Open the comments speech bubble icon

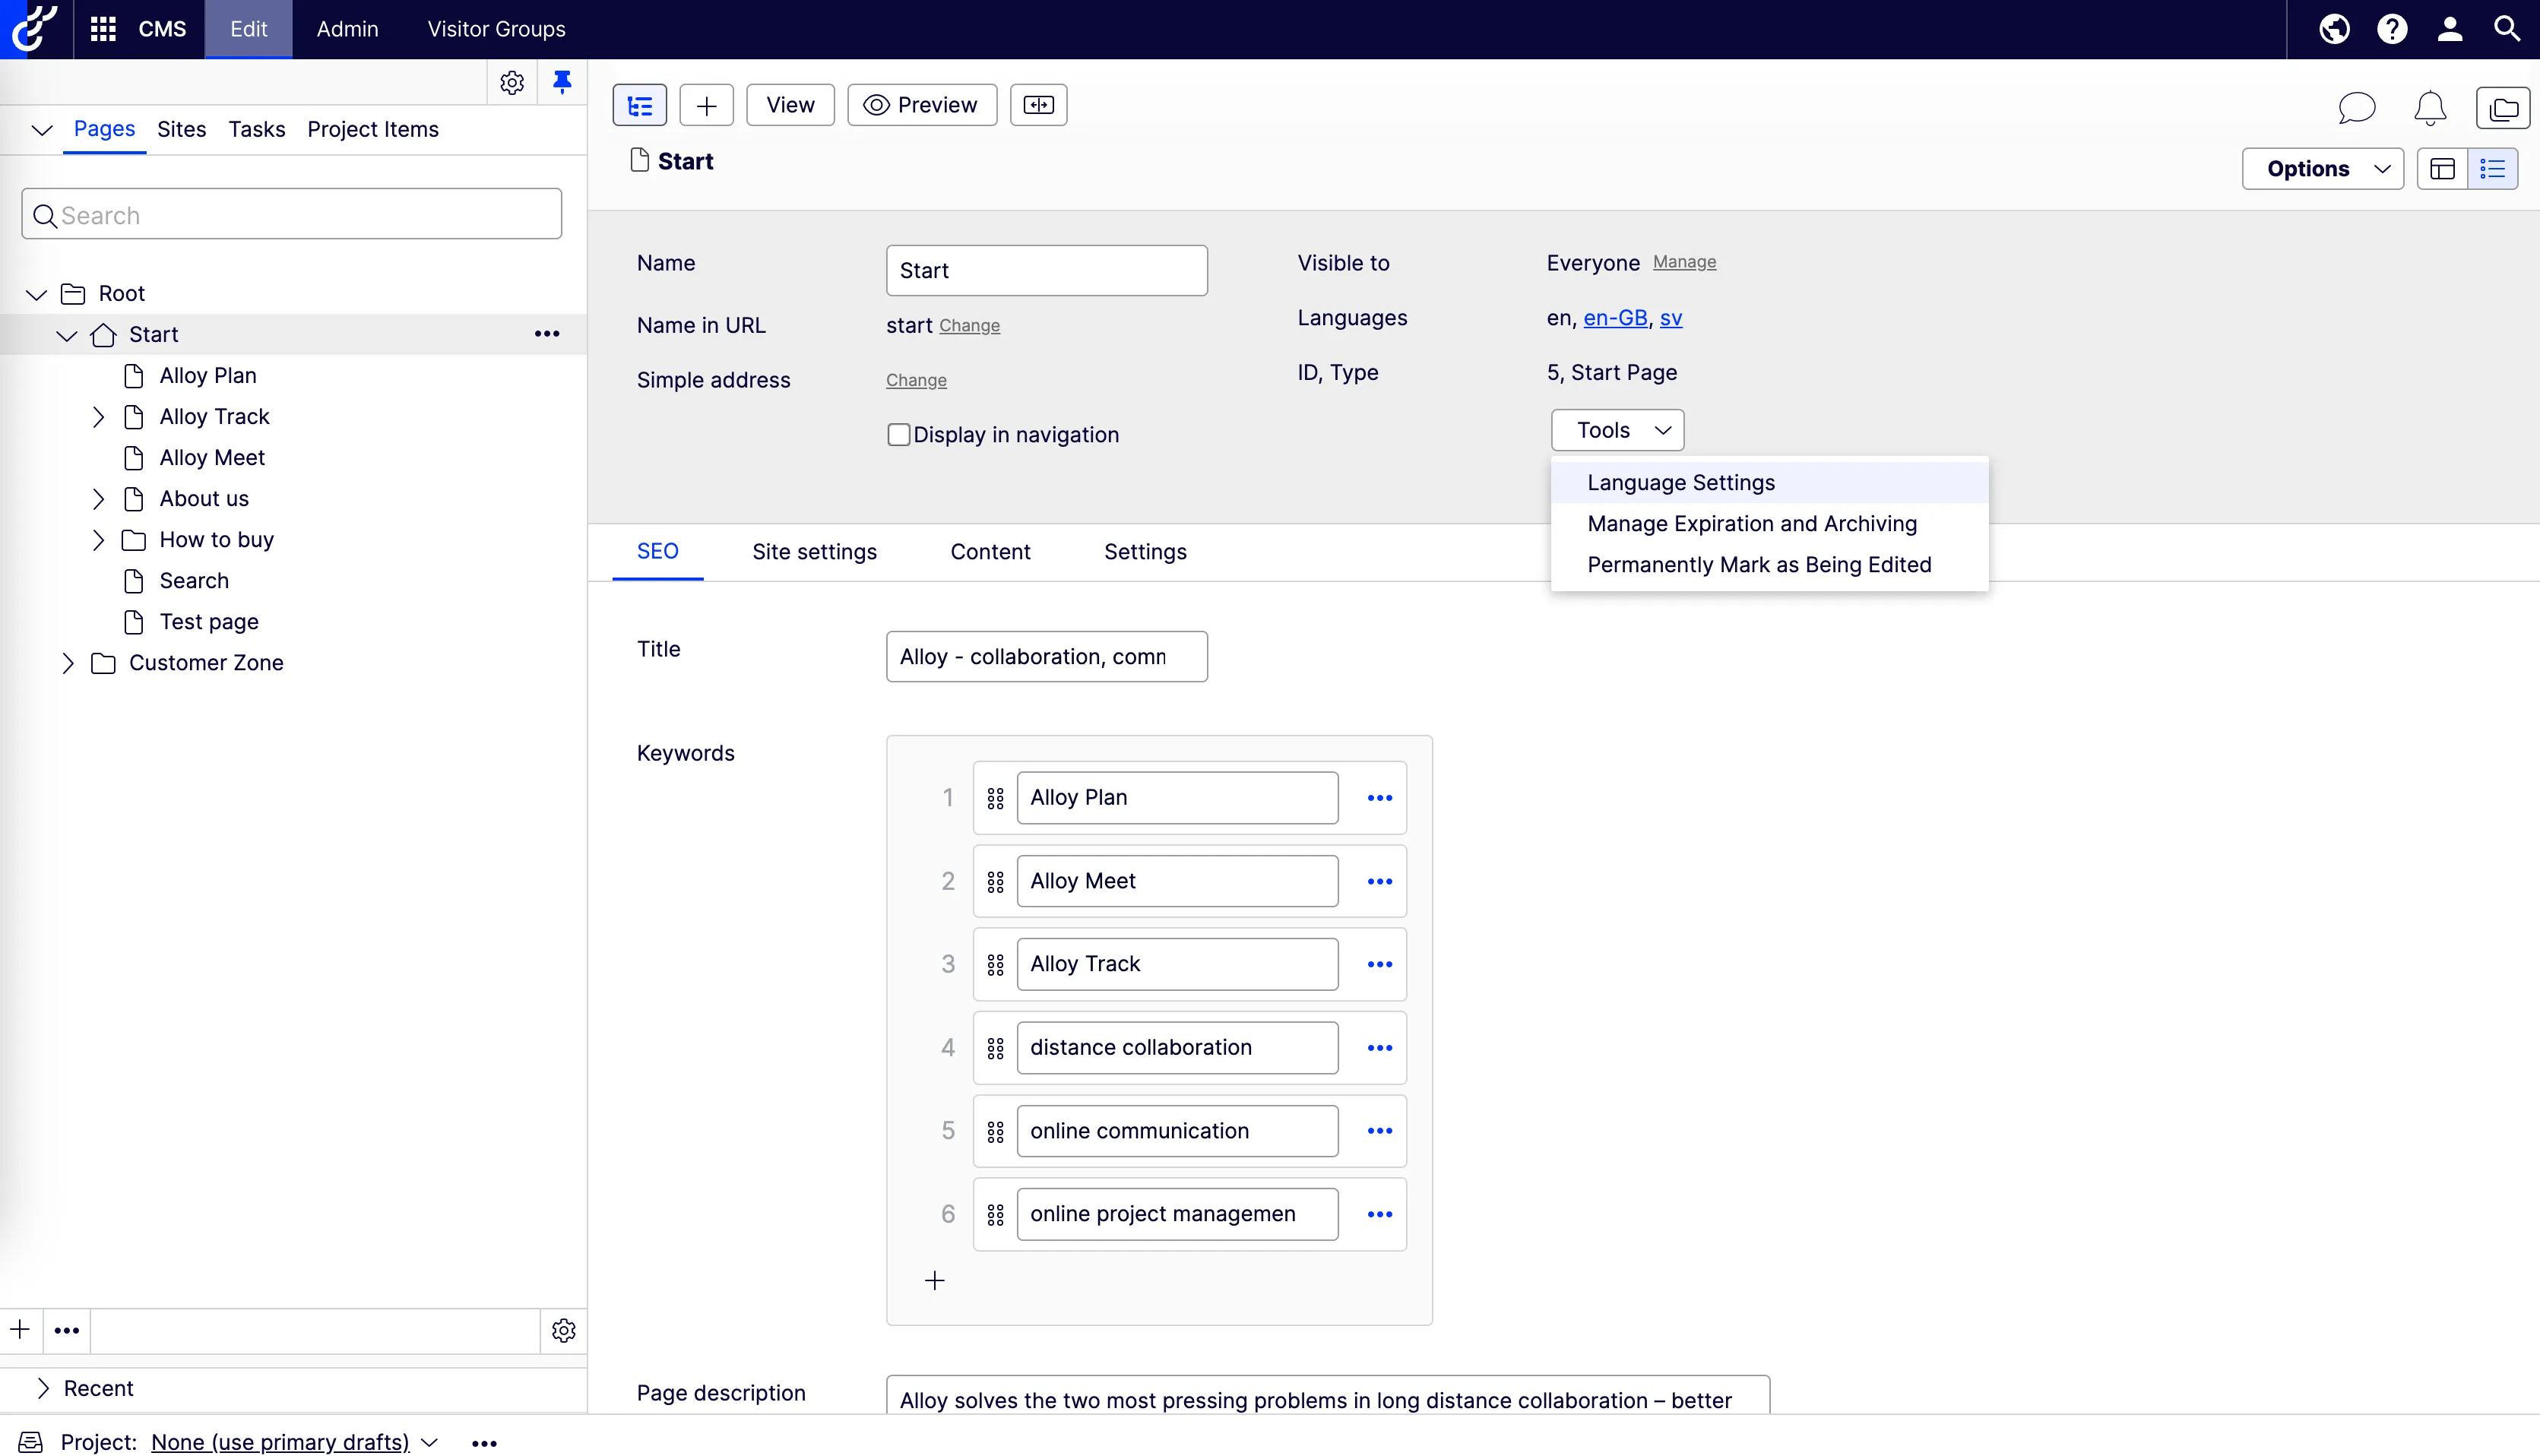click(x=2357, y=108)
